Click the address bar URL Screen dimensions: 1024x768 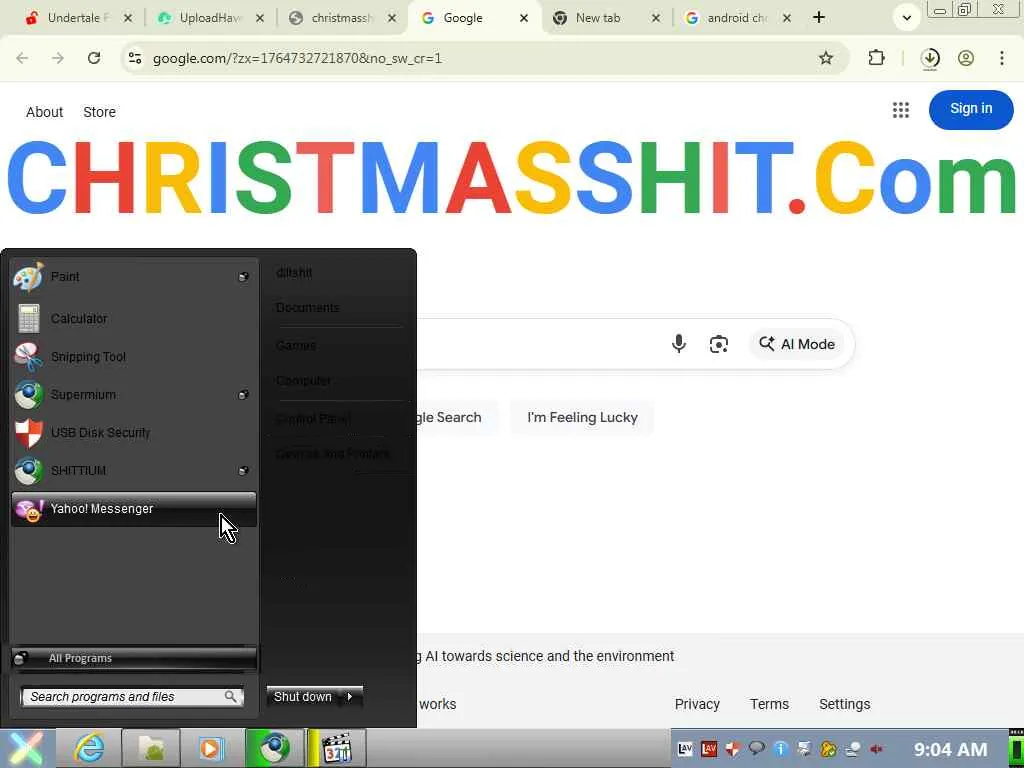click(297, 58)
